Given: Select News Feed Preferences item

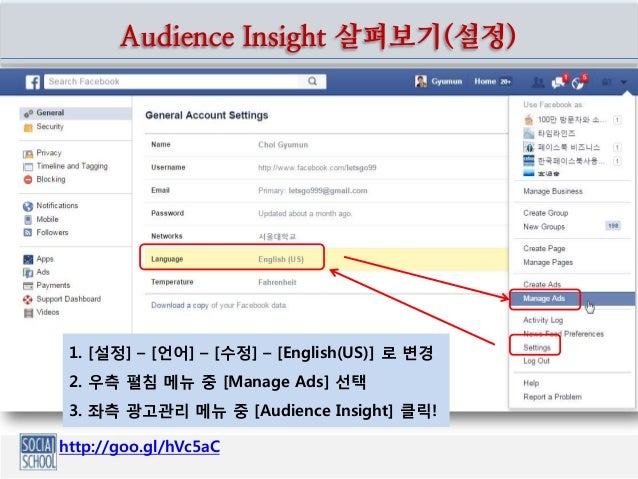Looking at the screenshot, I should 563,334.
